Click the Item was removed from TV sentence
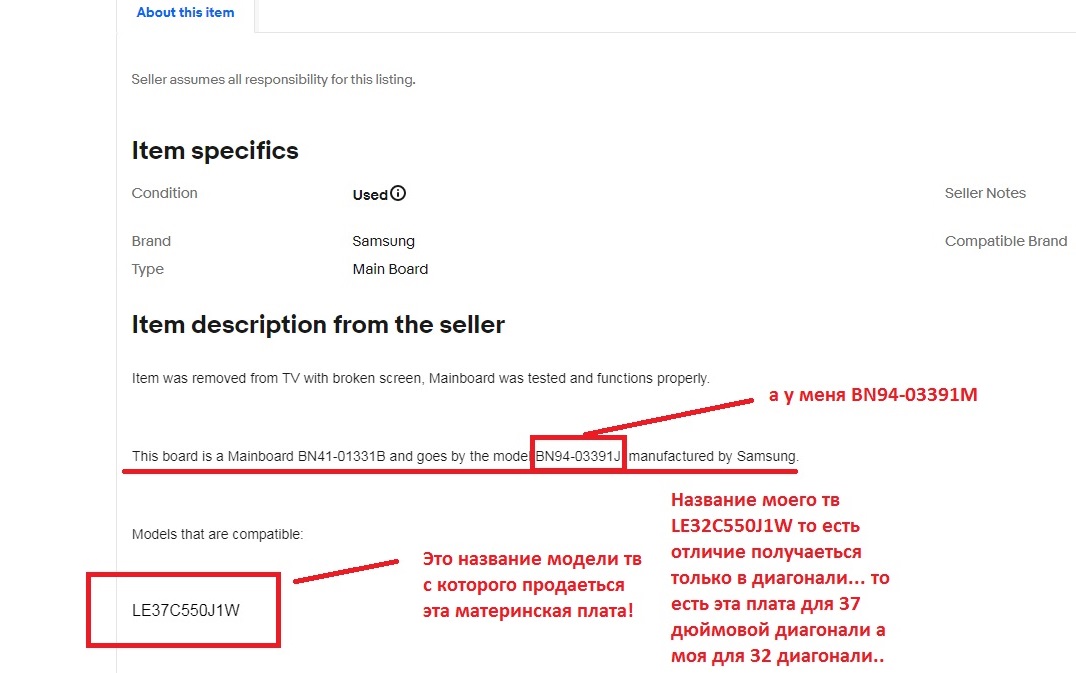The height and width of the screenshot is (673, 1076). point(420,378)
